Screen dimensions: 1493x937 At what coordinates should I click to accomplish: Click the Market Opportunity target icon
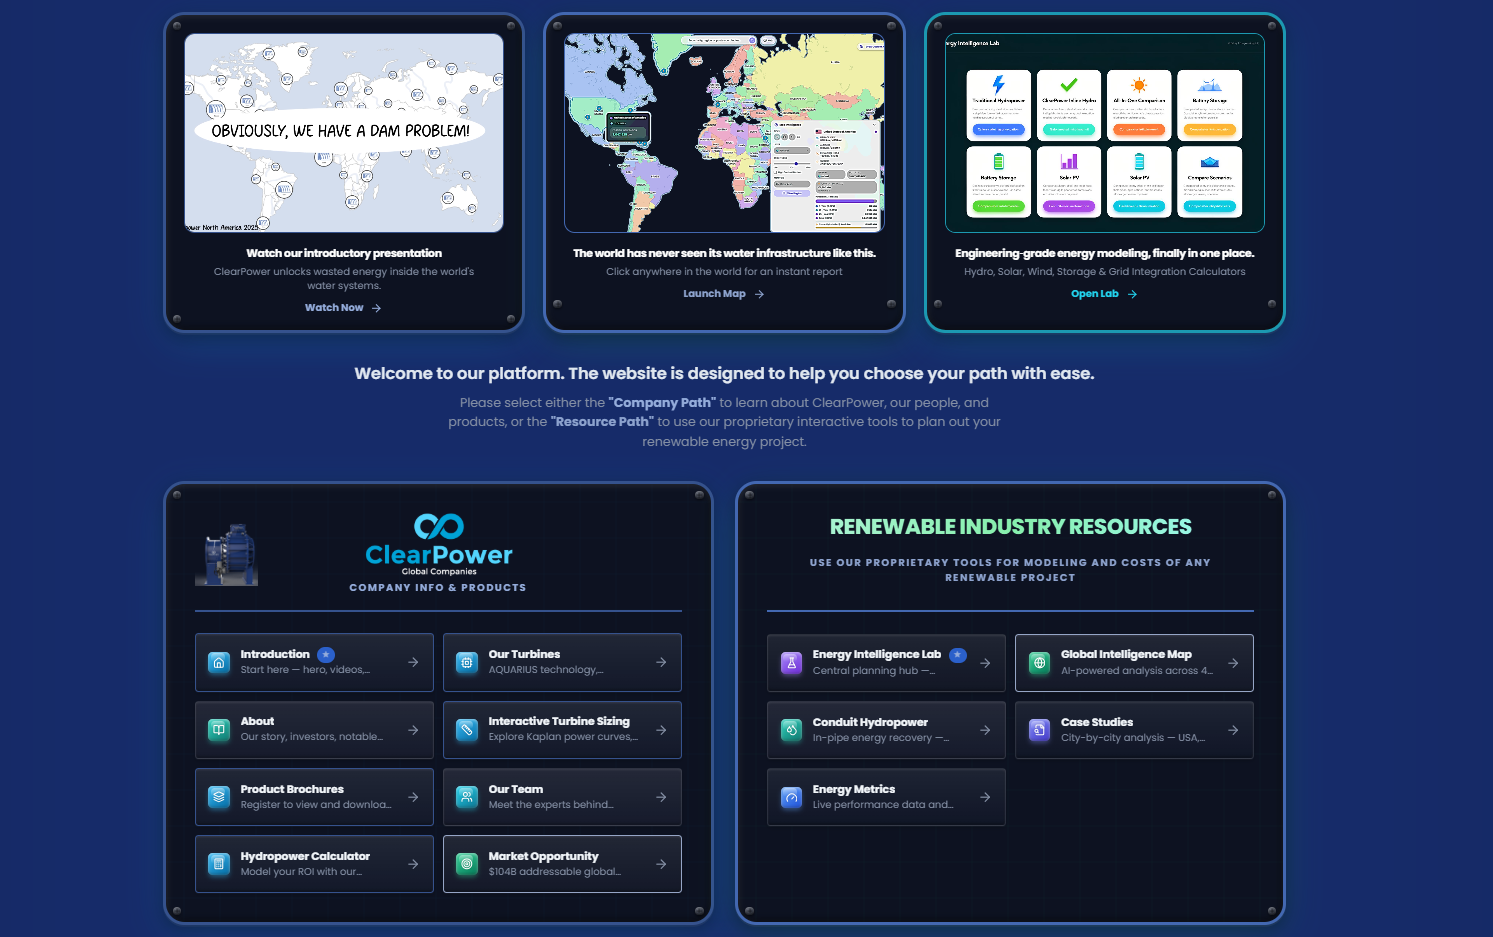click(467, 864)
